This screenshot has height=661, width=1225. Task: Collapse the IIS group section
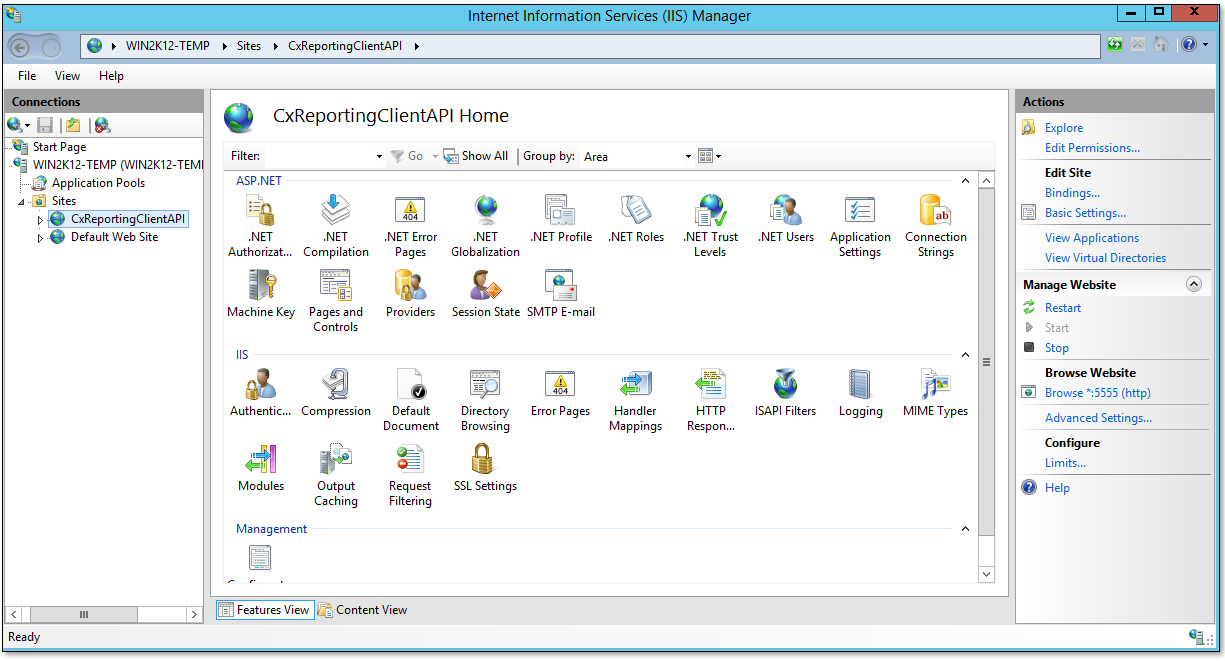point(965,355)
